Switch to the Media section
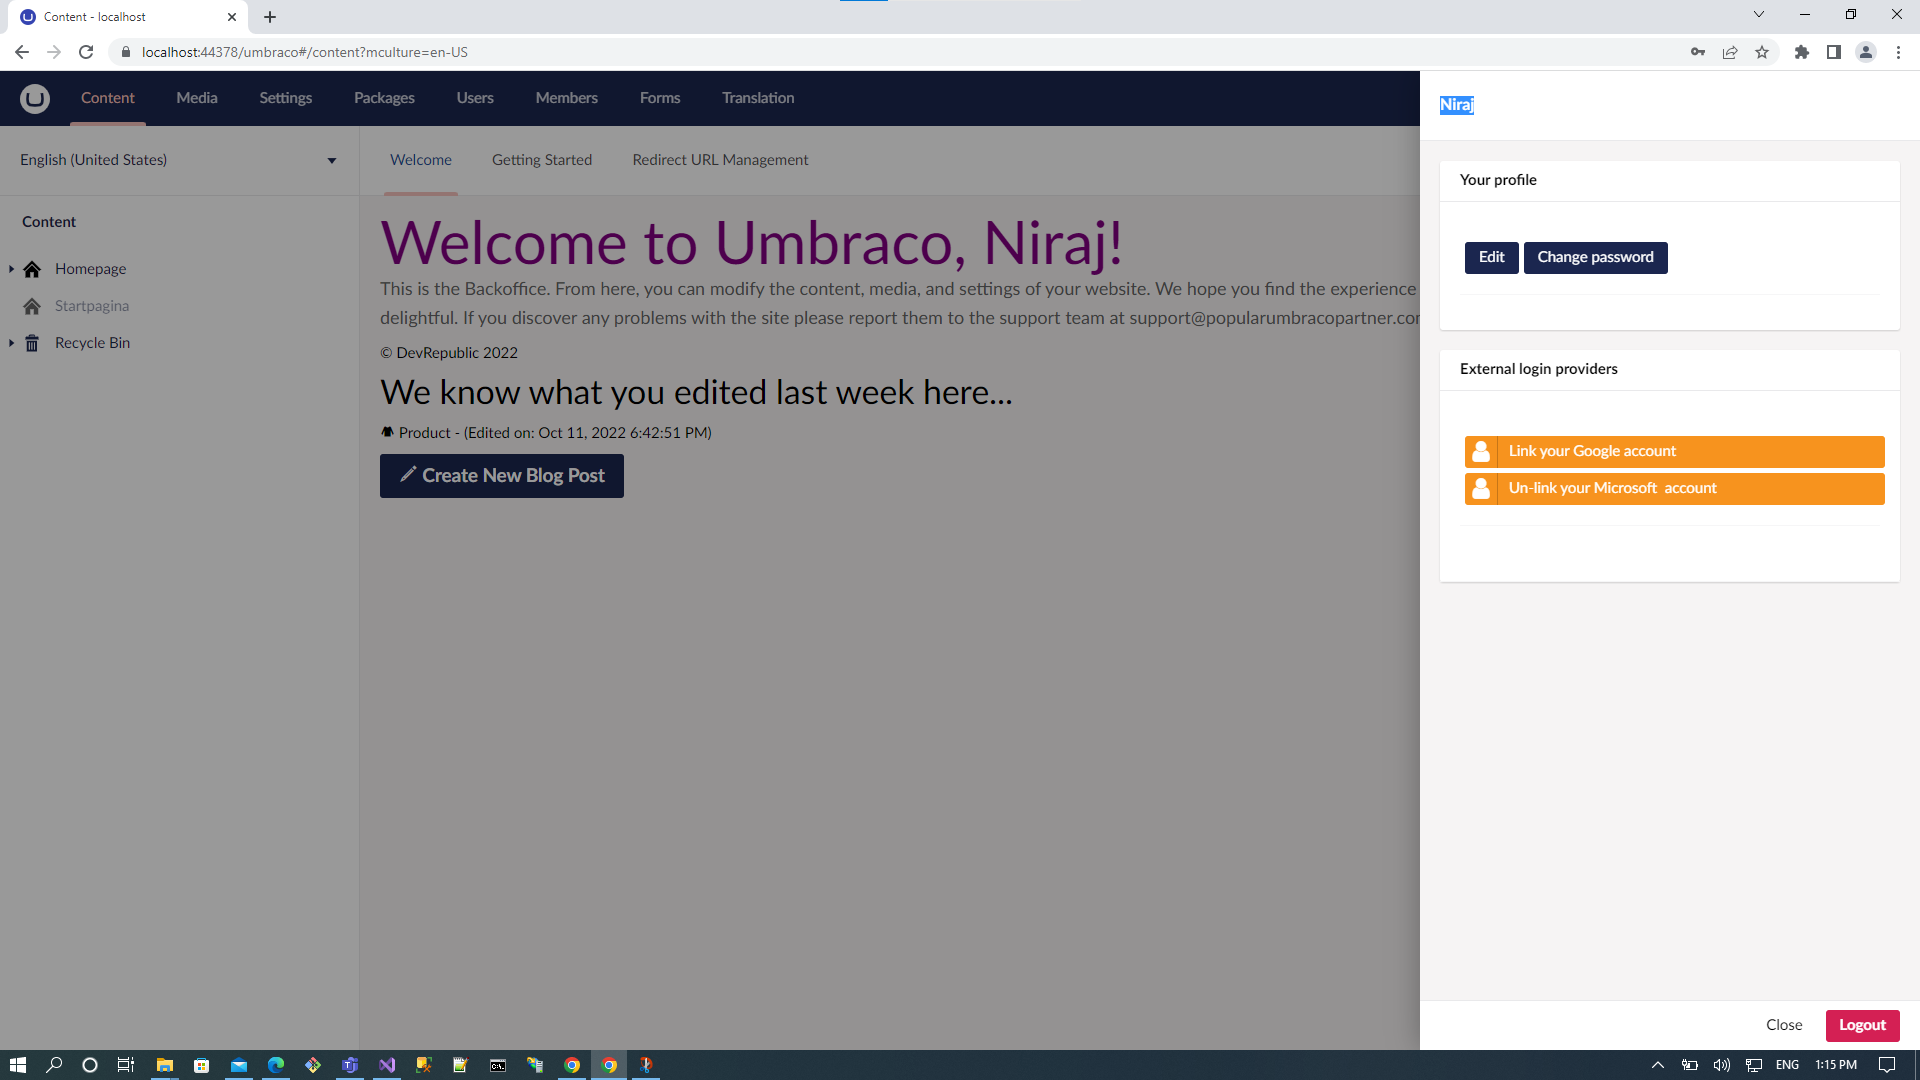 click(x=197, y=98)
